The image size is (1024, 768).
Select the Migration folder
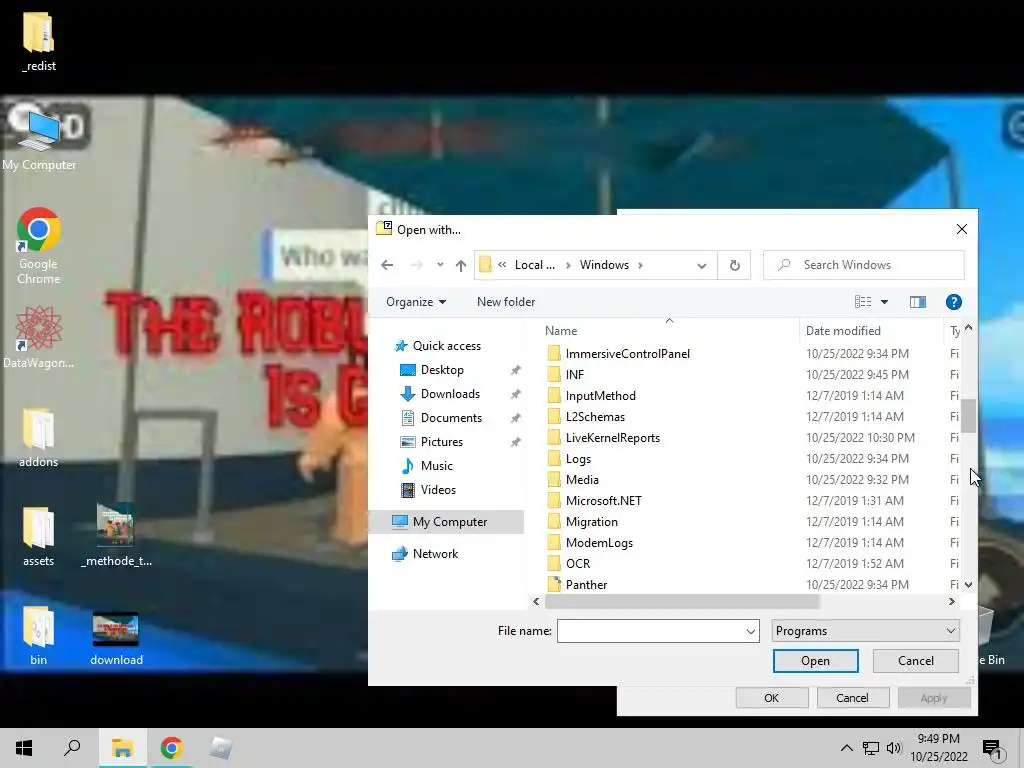click(x=592, y=522)
